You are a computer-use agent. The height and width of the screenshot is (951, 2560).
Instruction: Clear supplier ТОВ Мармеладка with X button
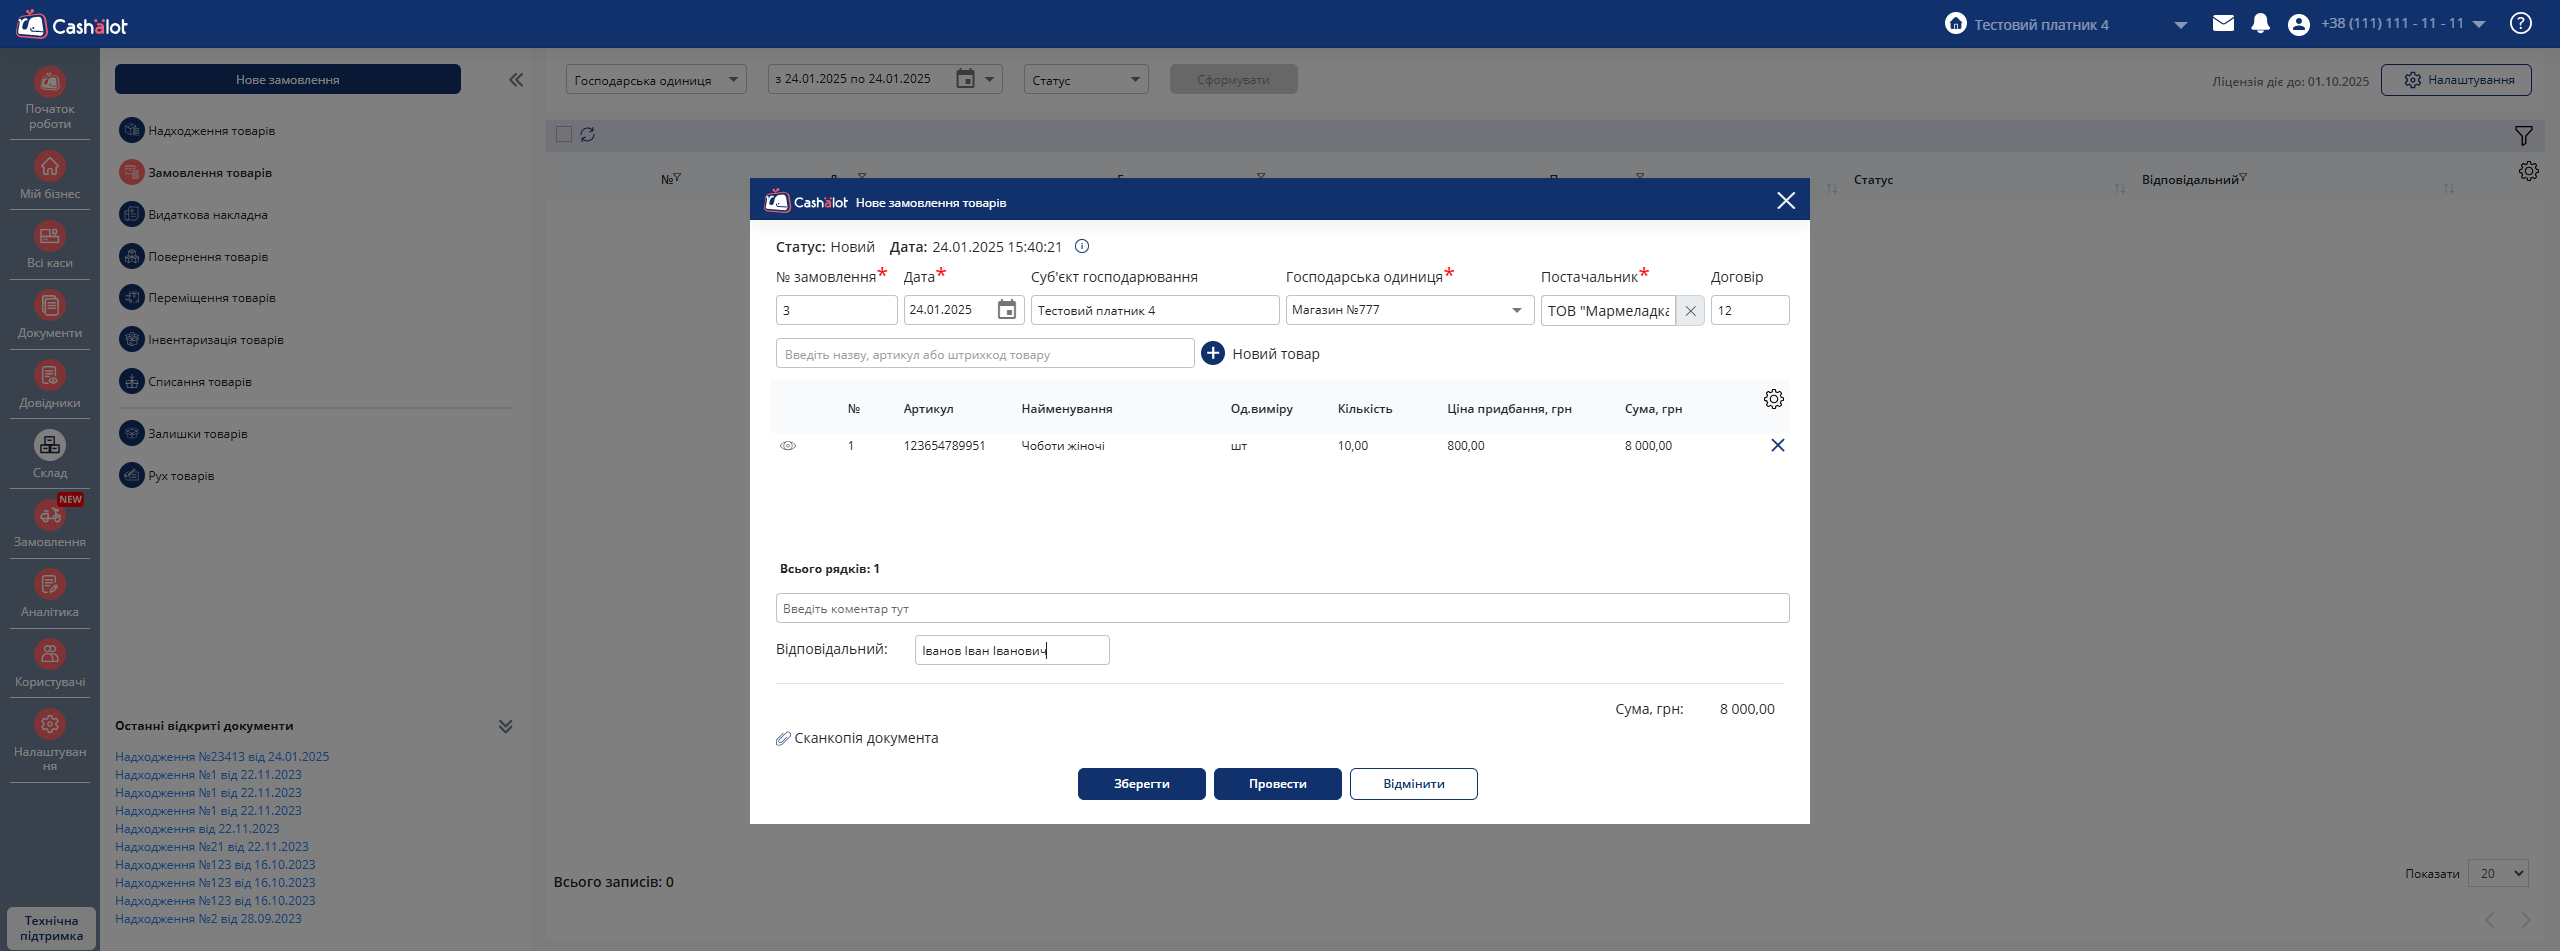pos(1691,311)
